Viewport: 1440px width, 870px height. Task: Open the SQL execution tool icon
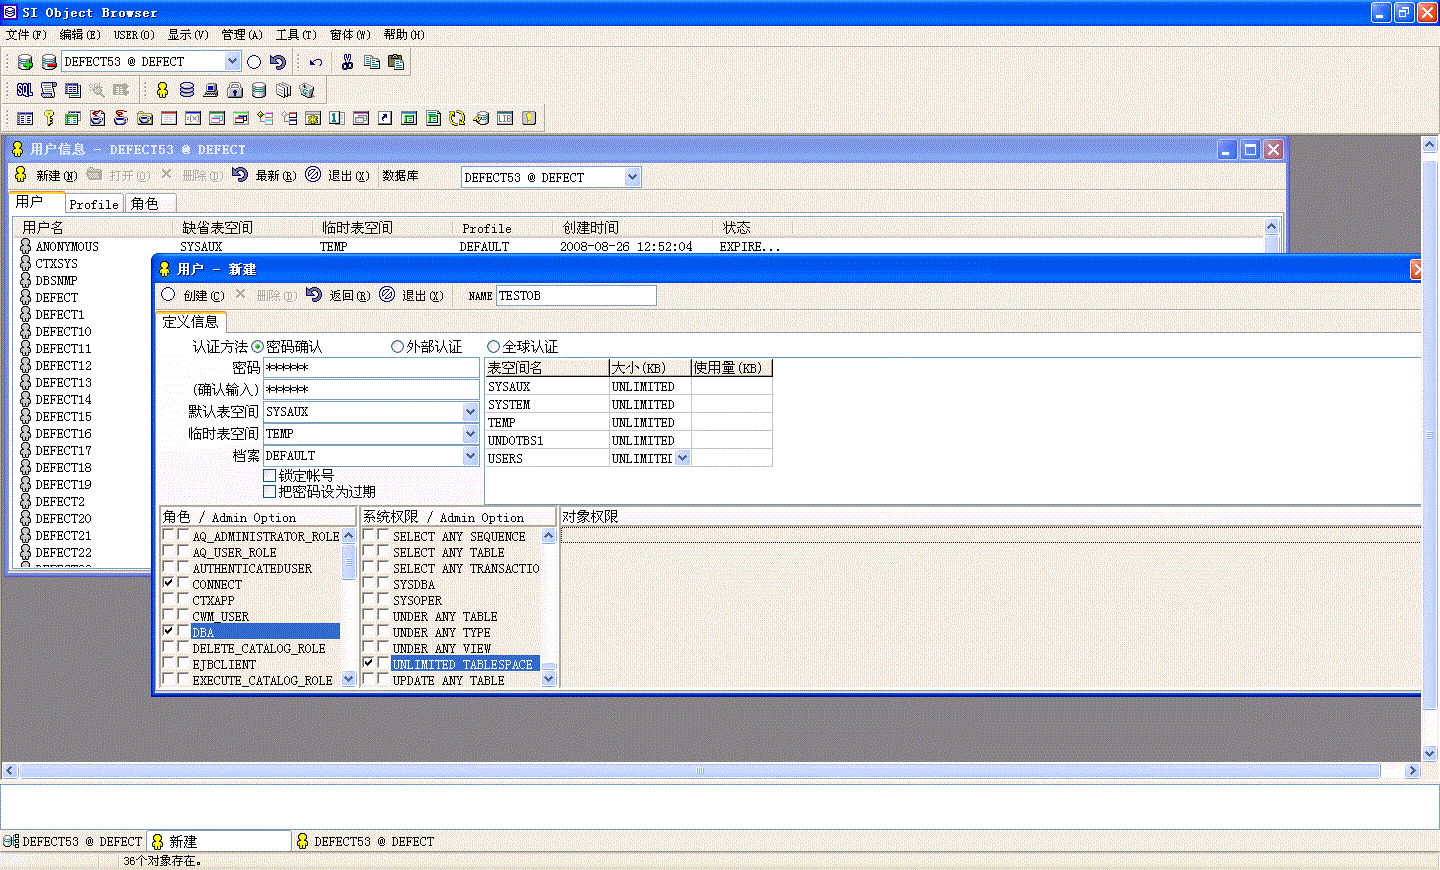(x=24, y=90)
